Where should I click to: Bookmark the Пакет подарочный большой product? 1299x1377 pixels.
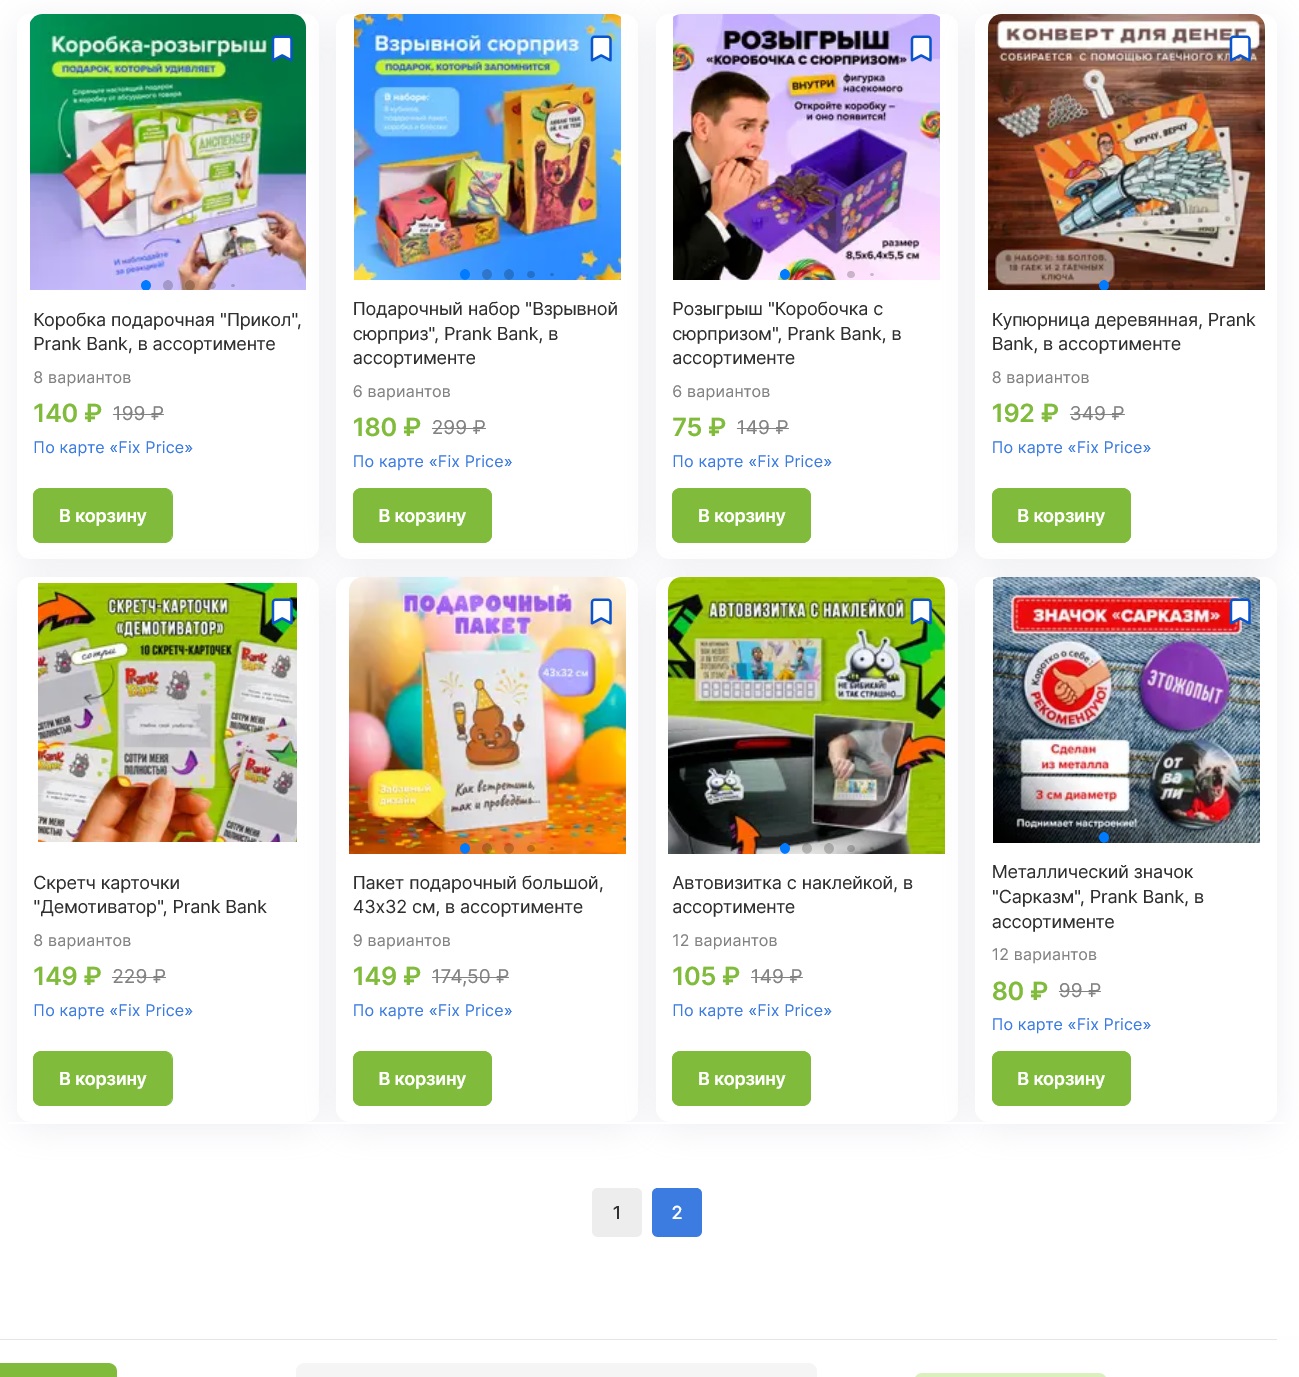(601, 610)
